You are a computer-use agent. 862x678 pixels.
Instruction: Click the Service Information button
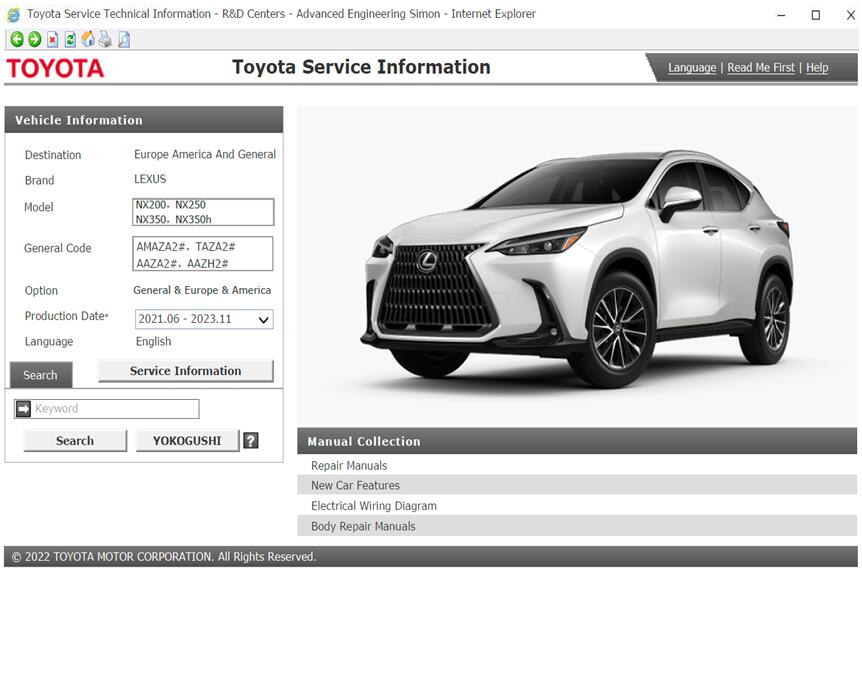click(x=185, y=371)
